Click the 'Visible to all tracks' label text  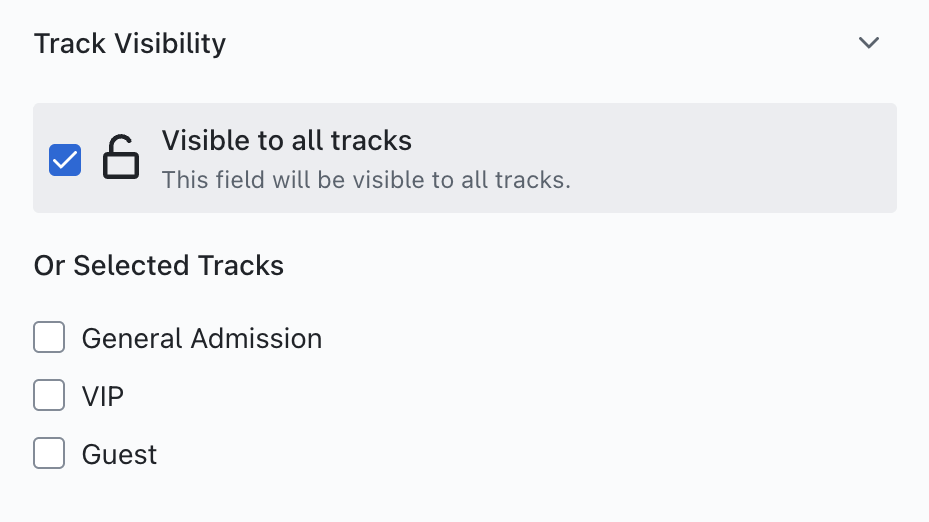(x=287, y=140)
